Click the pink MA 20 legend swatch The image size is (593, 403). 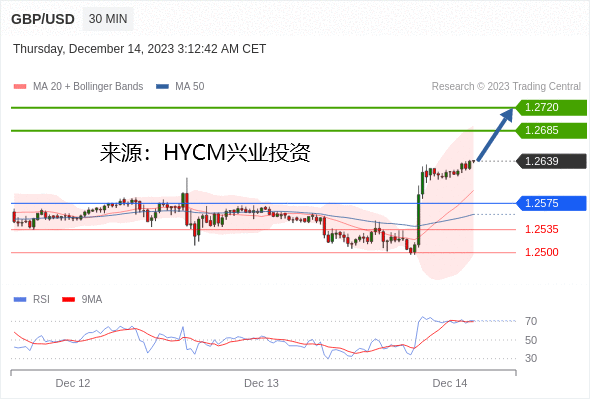[x=20, y=87]
